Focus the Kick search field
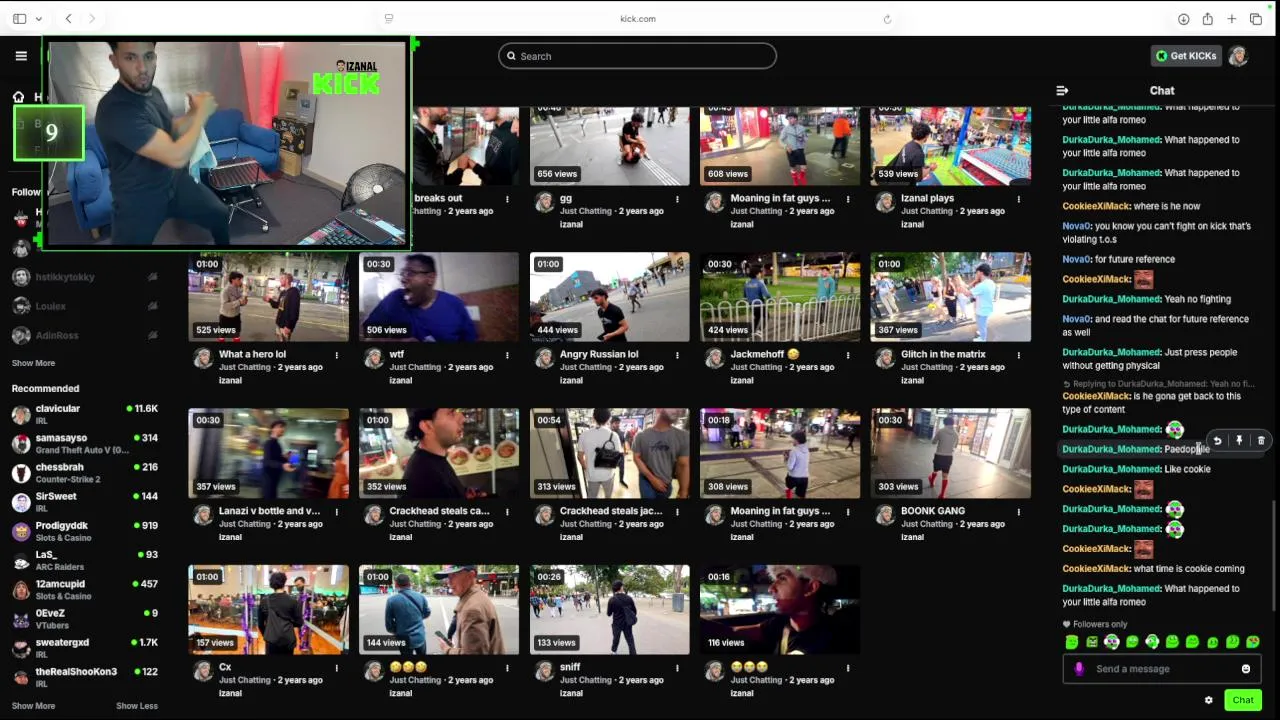This screenshot has width=1280, height=720. [x=637, y=56]
